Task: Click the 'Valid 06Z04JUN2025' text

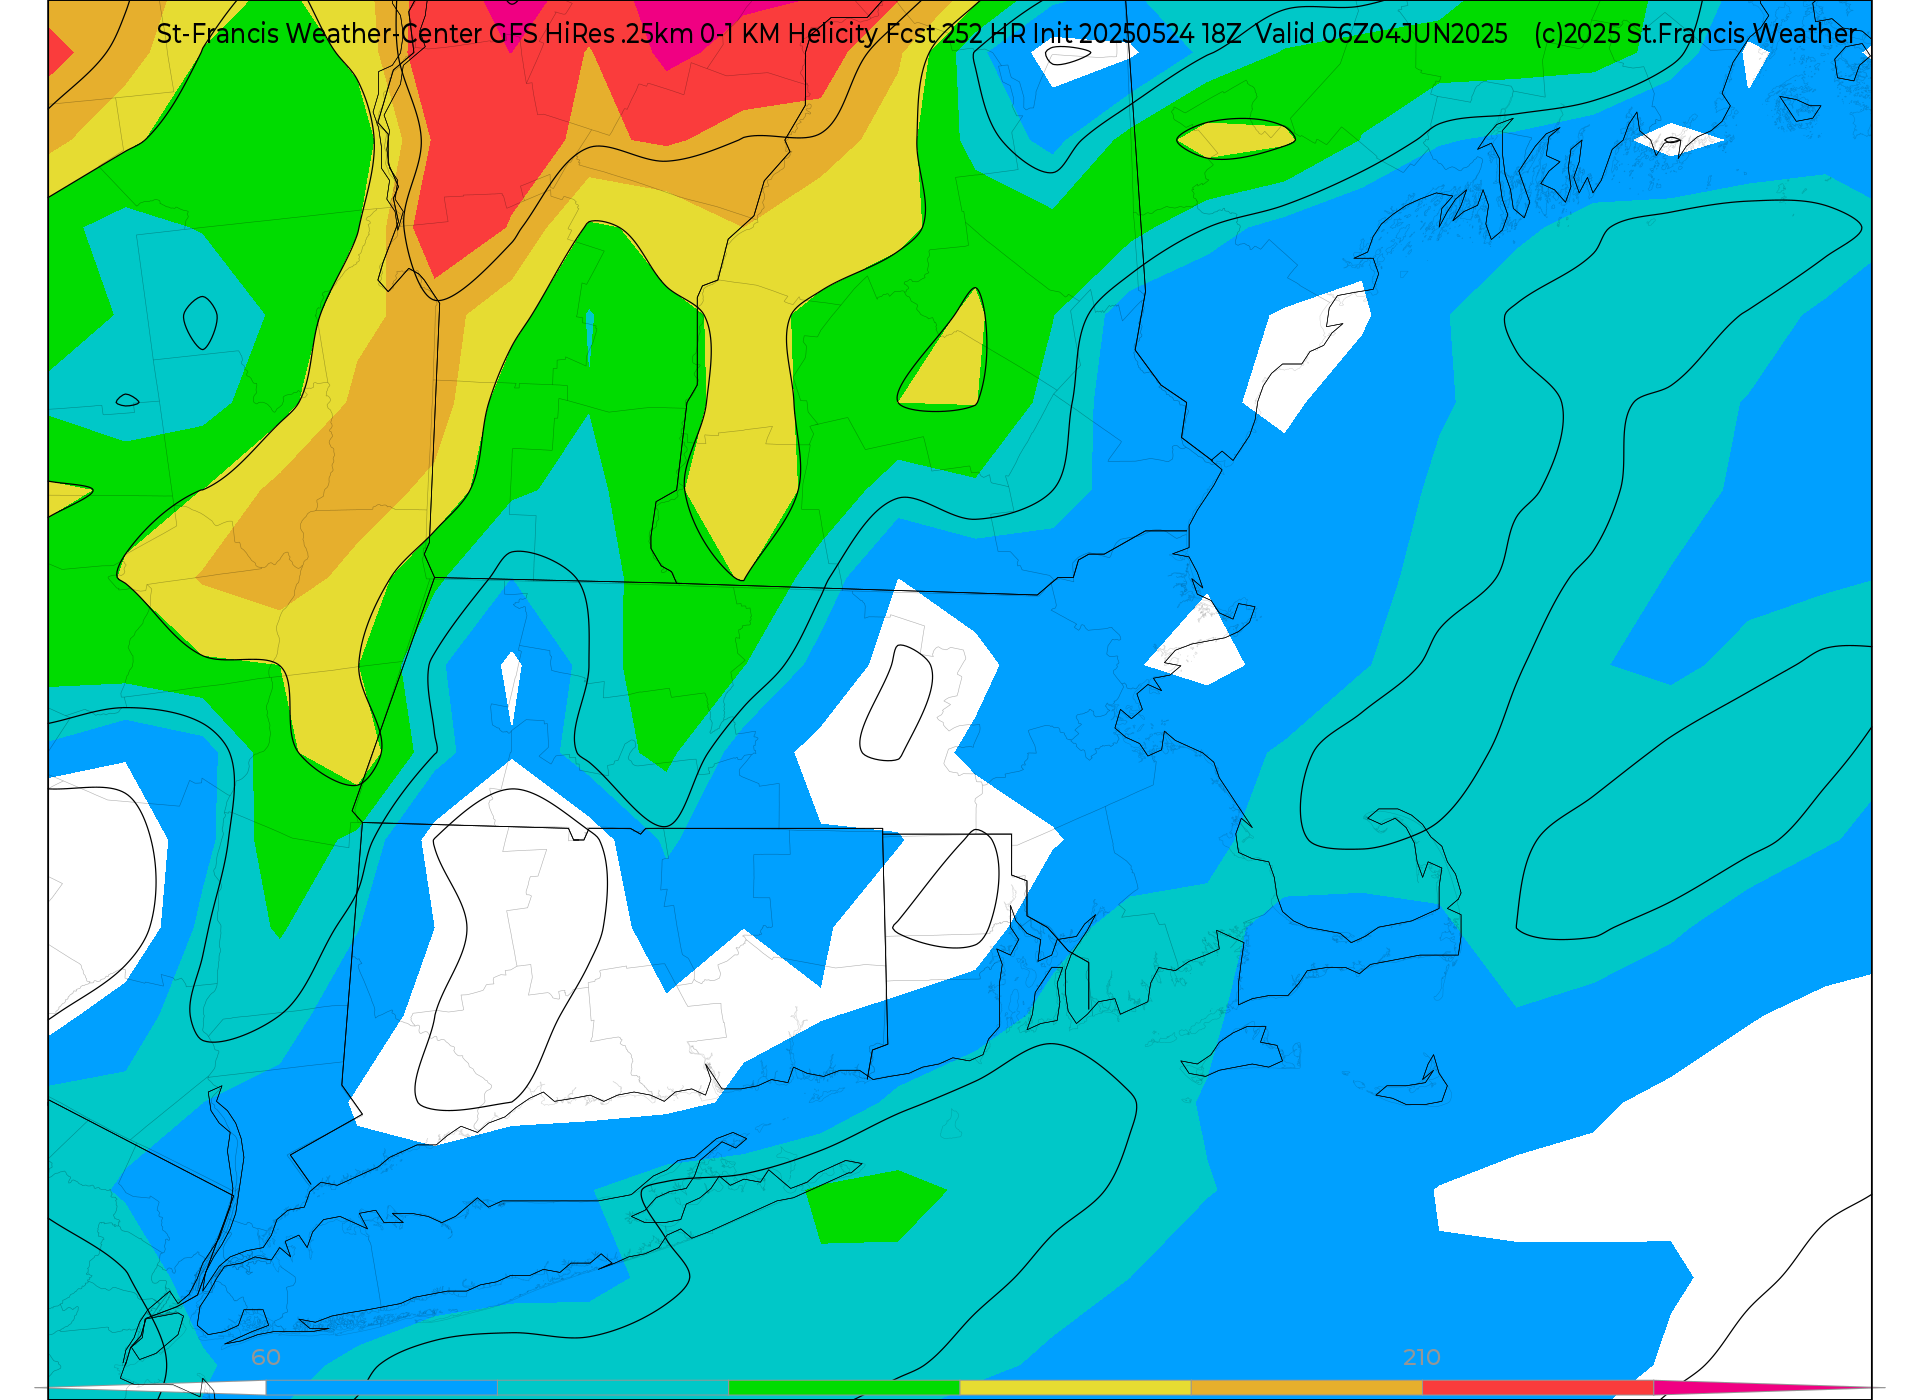Action: [x=1381, y=34]
